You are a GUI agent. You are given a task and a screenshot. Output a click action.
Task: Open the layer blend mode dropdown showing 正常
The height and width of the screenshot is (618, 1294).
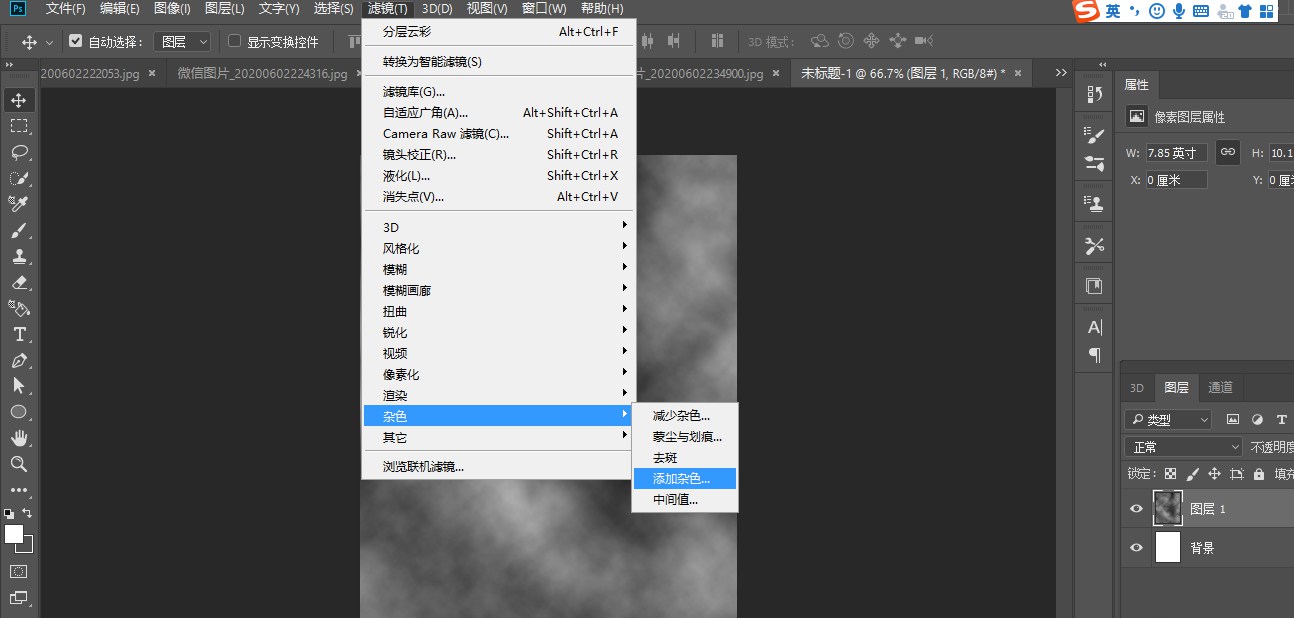pyautogui.click(x=1183, y=446)
